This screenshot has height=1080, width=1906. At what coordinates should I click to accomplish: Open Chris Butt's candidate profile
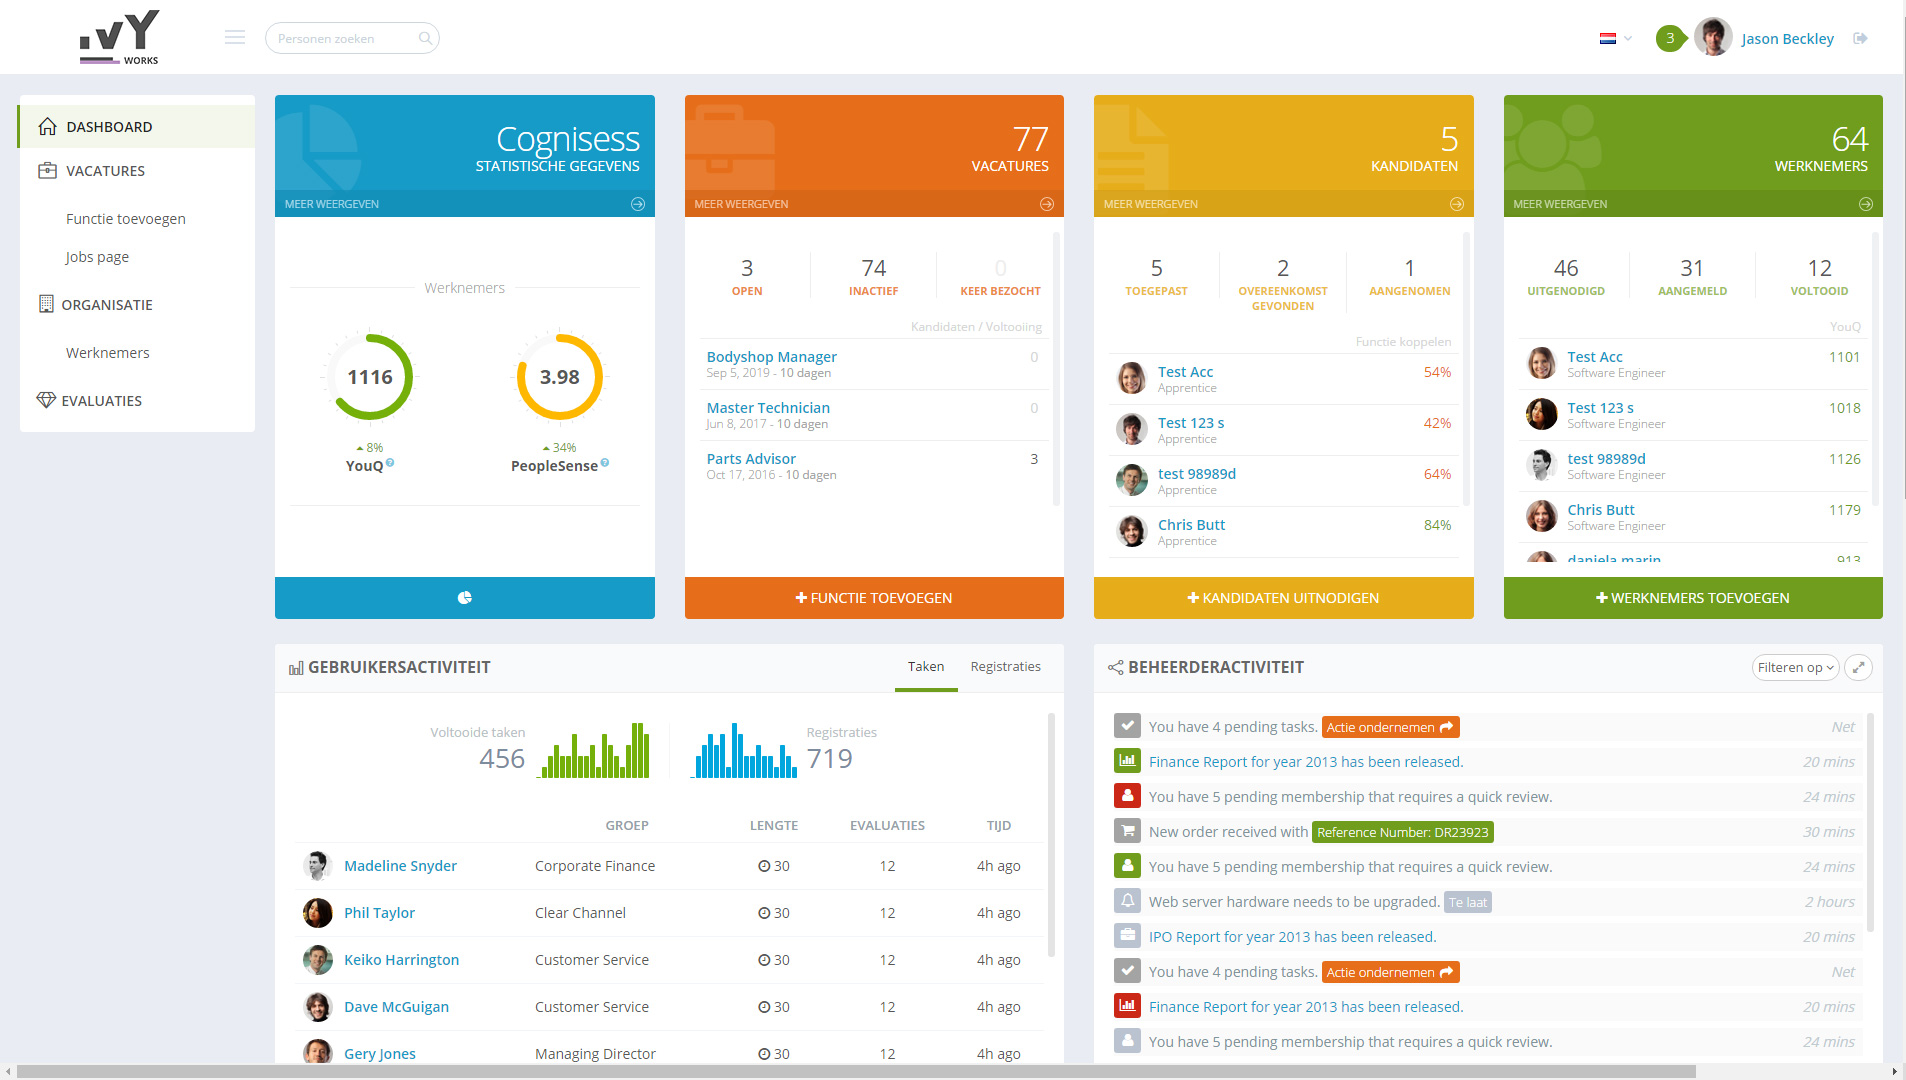point(1191,524)
